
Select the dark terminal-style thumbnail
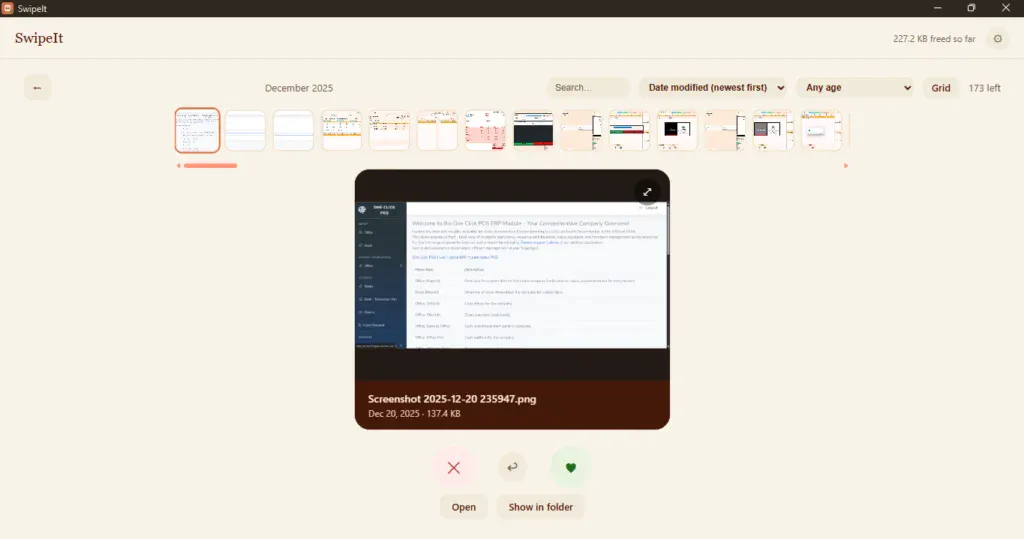[x=534, y=131]
